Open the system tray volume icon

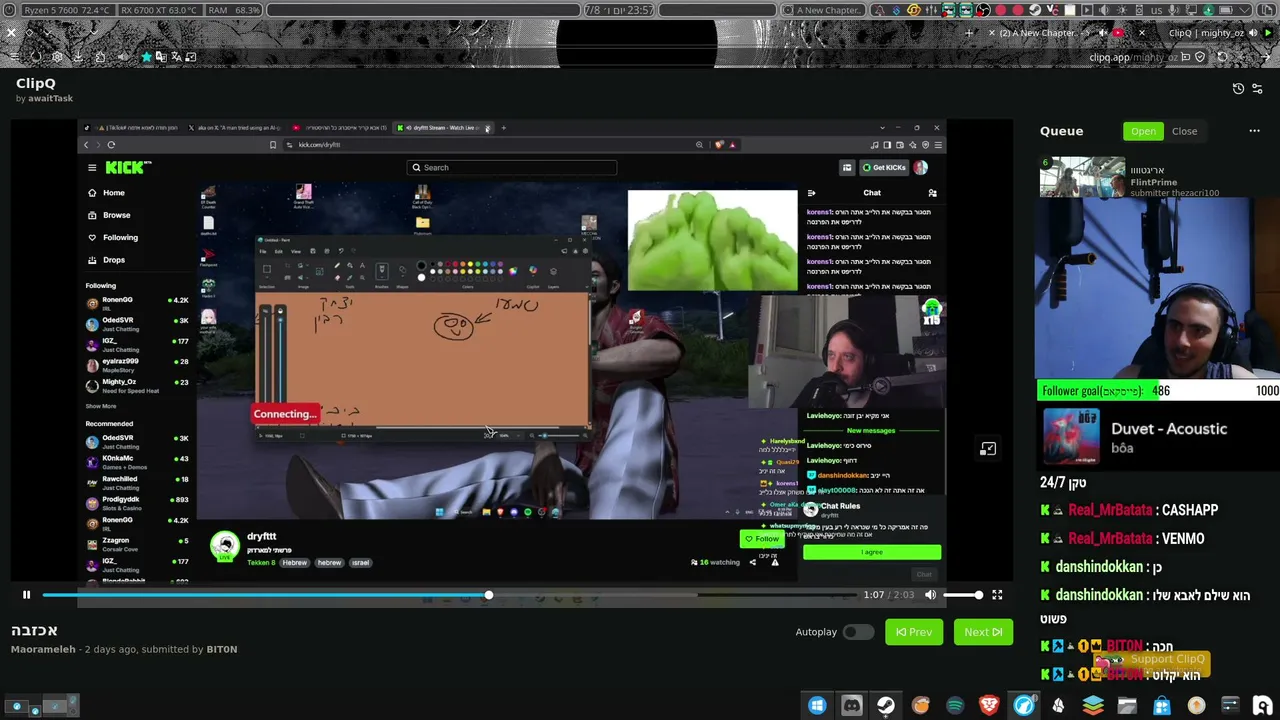[x=1105, y=10]
